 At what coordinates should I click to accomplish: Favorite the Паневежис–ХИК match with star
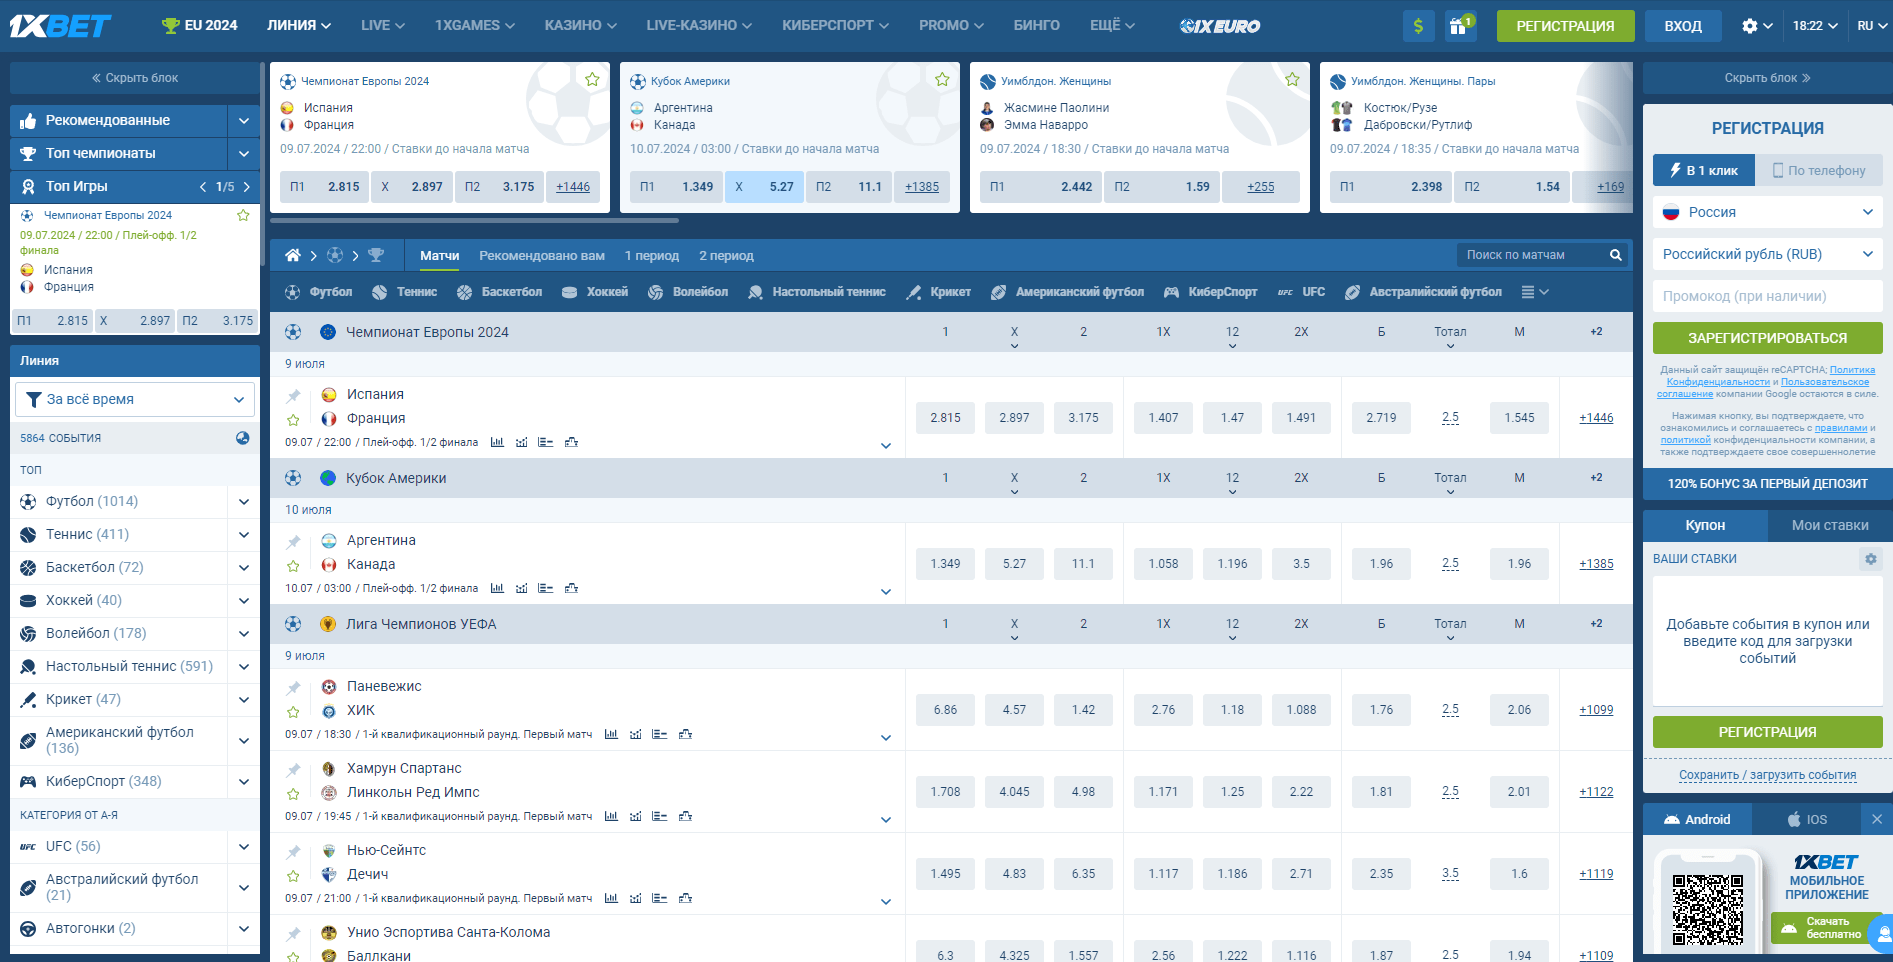(x=293, y=712)
